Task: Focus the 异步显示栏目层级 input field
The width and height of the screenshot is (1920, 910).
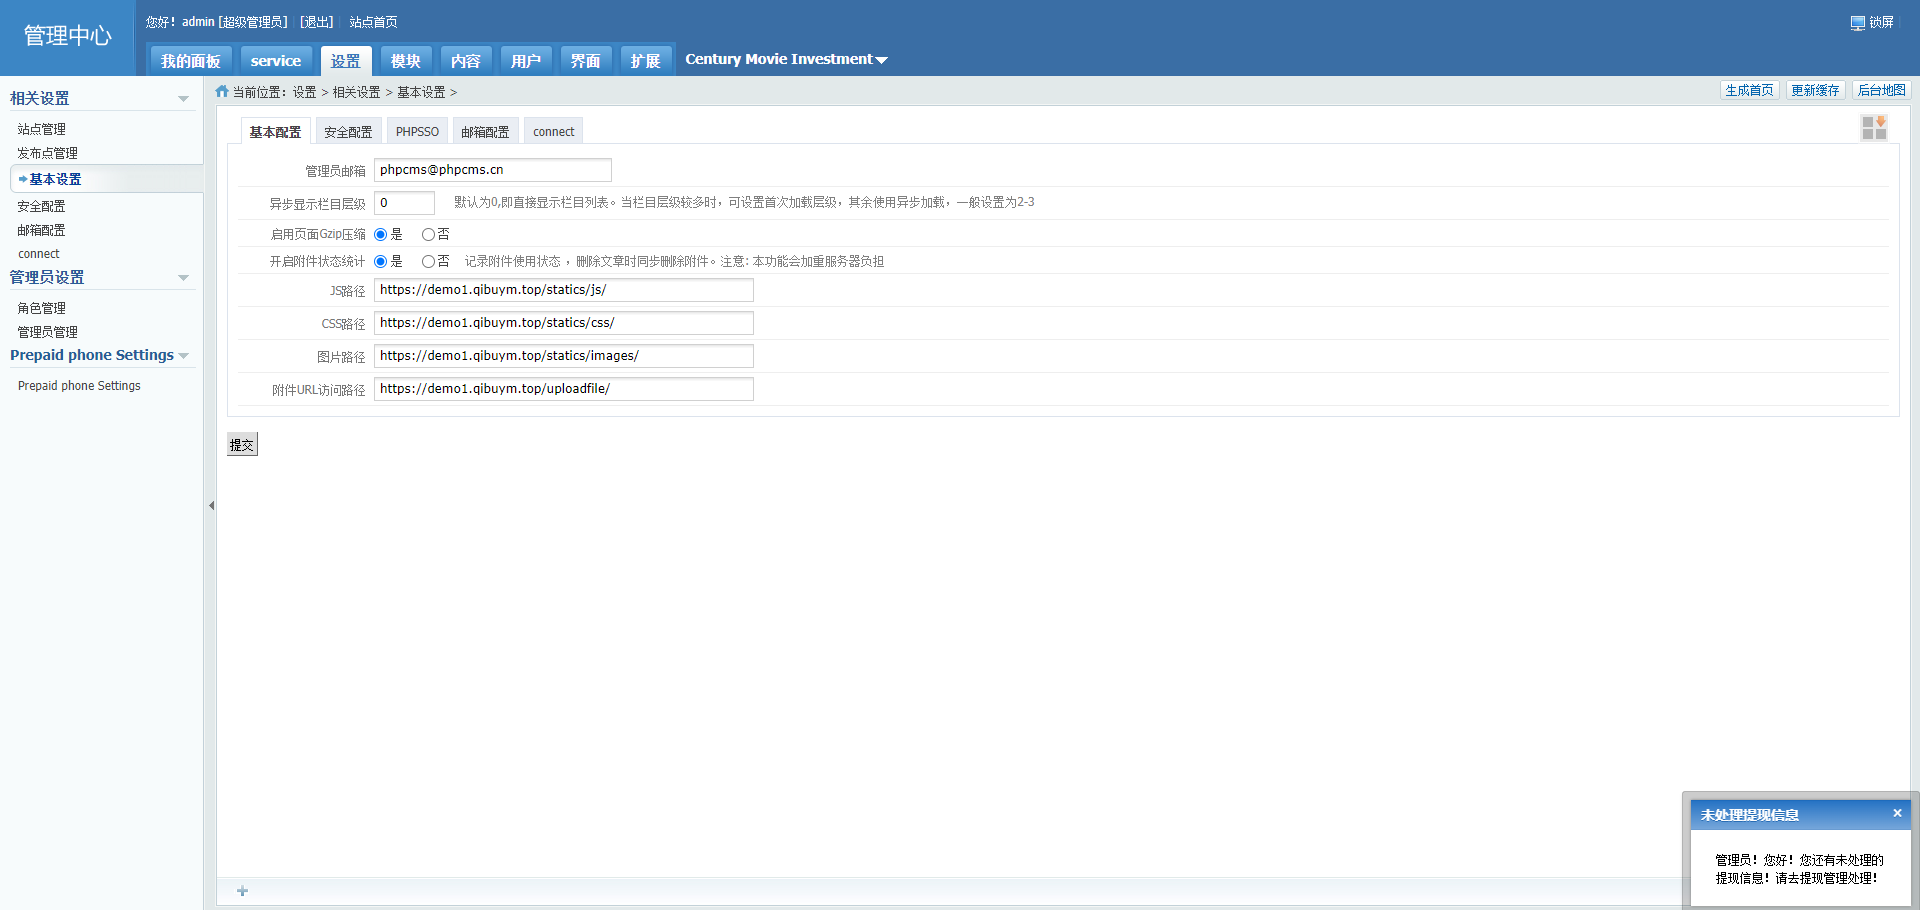Action: point(405,203)
